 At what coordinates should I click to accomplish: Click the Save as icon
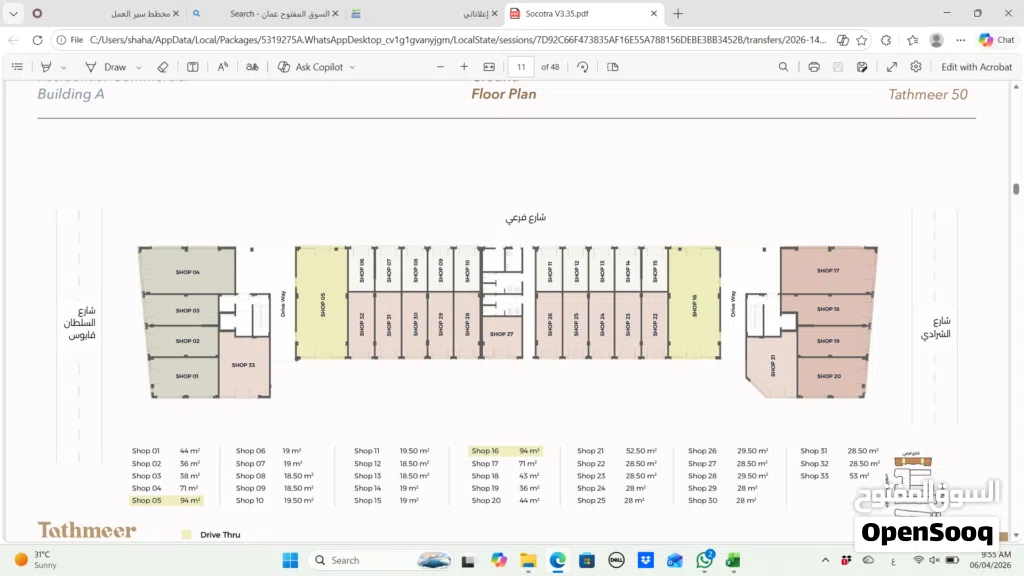(862, 67)
